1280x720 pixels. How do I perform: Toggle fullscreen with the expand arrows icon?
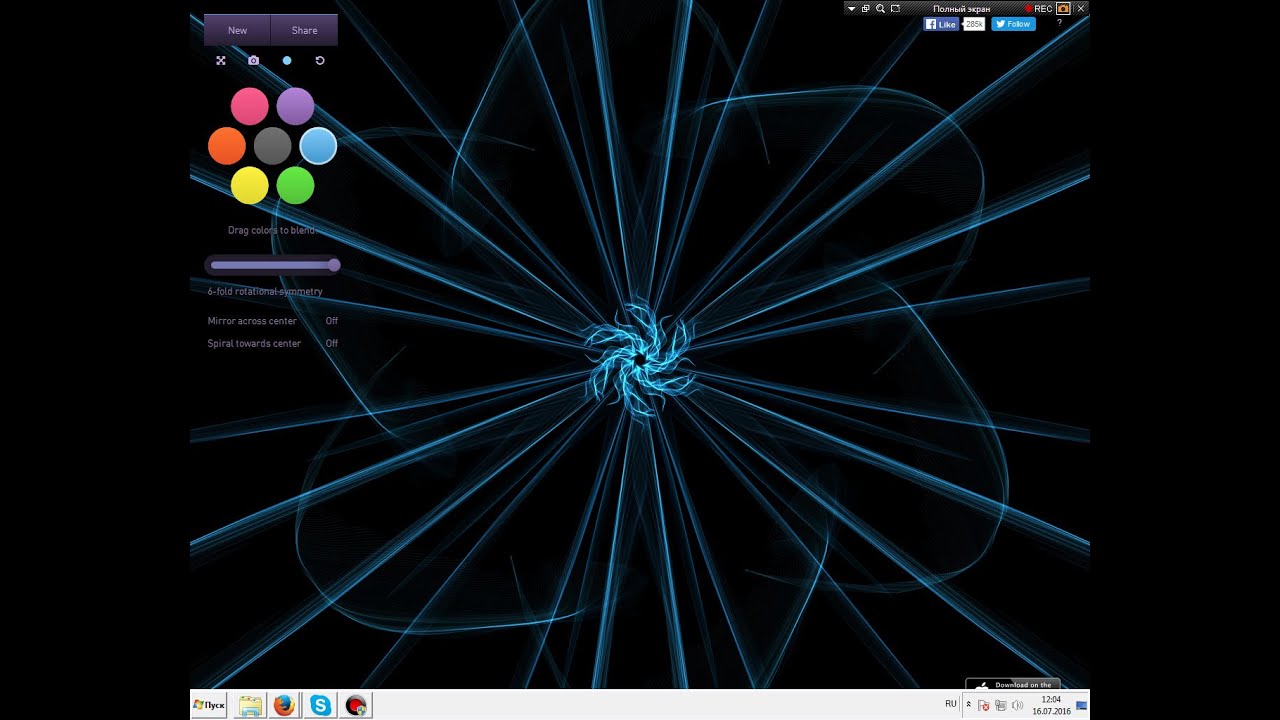click(x=221, y=61)
